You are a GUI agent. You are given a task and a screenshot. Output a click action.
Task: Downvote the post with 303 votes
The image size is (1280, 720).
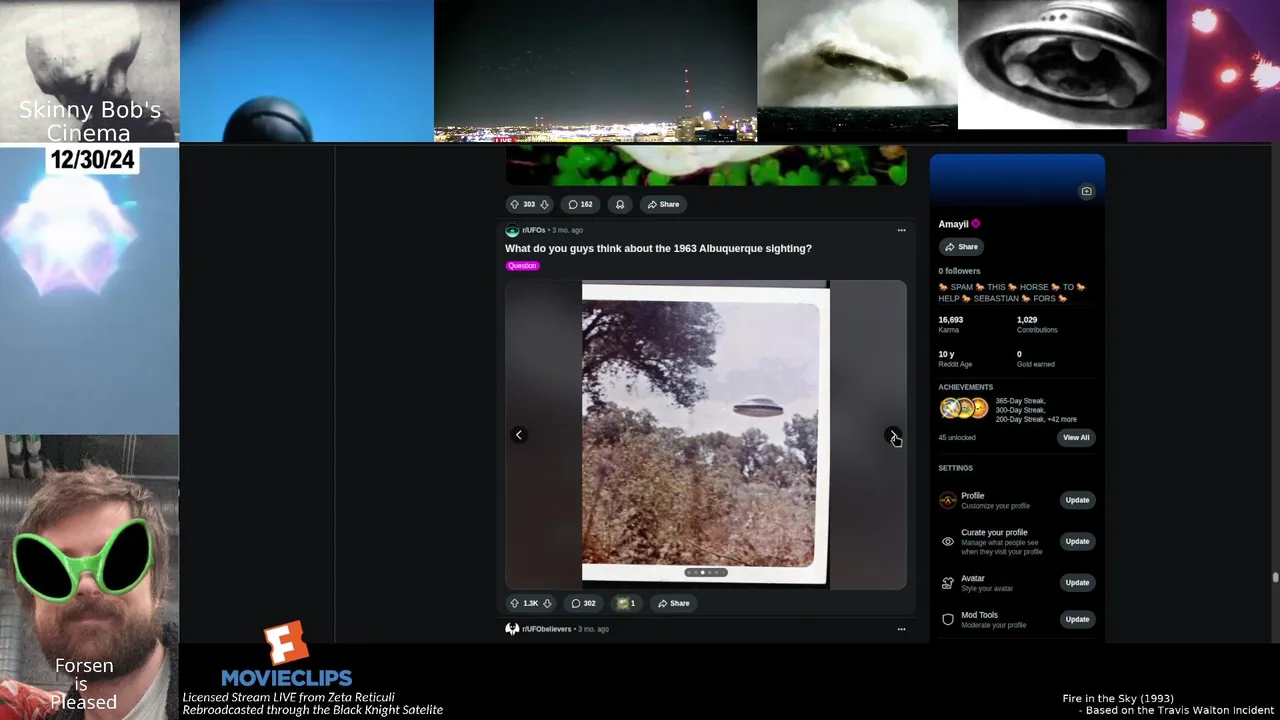pyautogui.click(x=544, y=204)
